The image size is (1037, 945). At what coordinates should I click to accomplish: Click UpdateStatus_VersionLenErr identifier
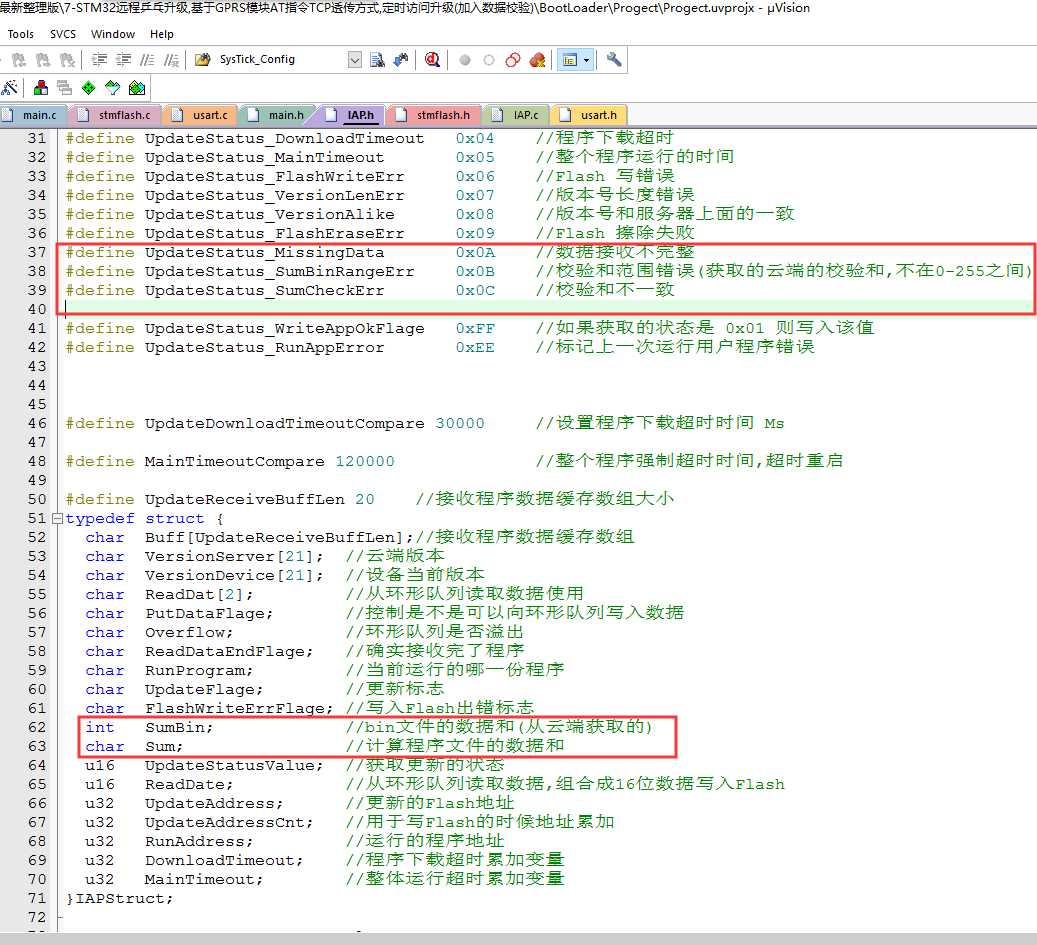tap(274, 196)
